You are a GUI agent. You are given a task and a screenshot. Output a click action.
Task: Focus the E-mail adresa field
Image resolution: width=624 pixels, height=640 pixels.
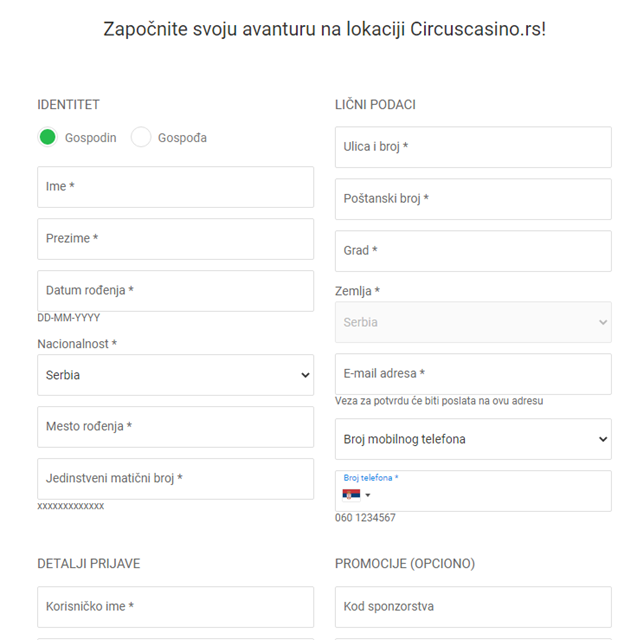(x=473, y=374)
